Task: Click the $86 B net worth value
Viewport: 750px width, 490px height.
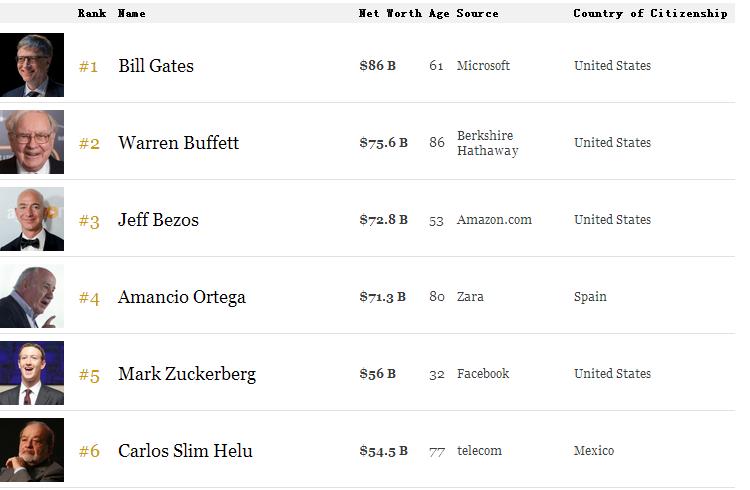Action: tap(377, 66)
